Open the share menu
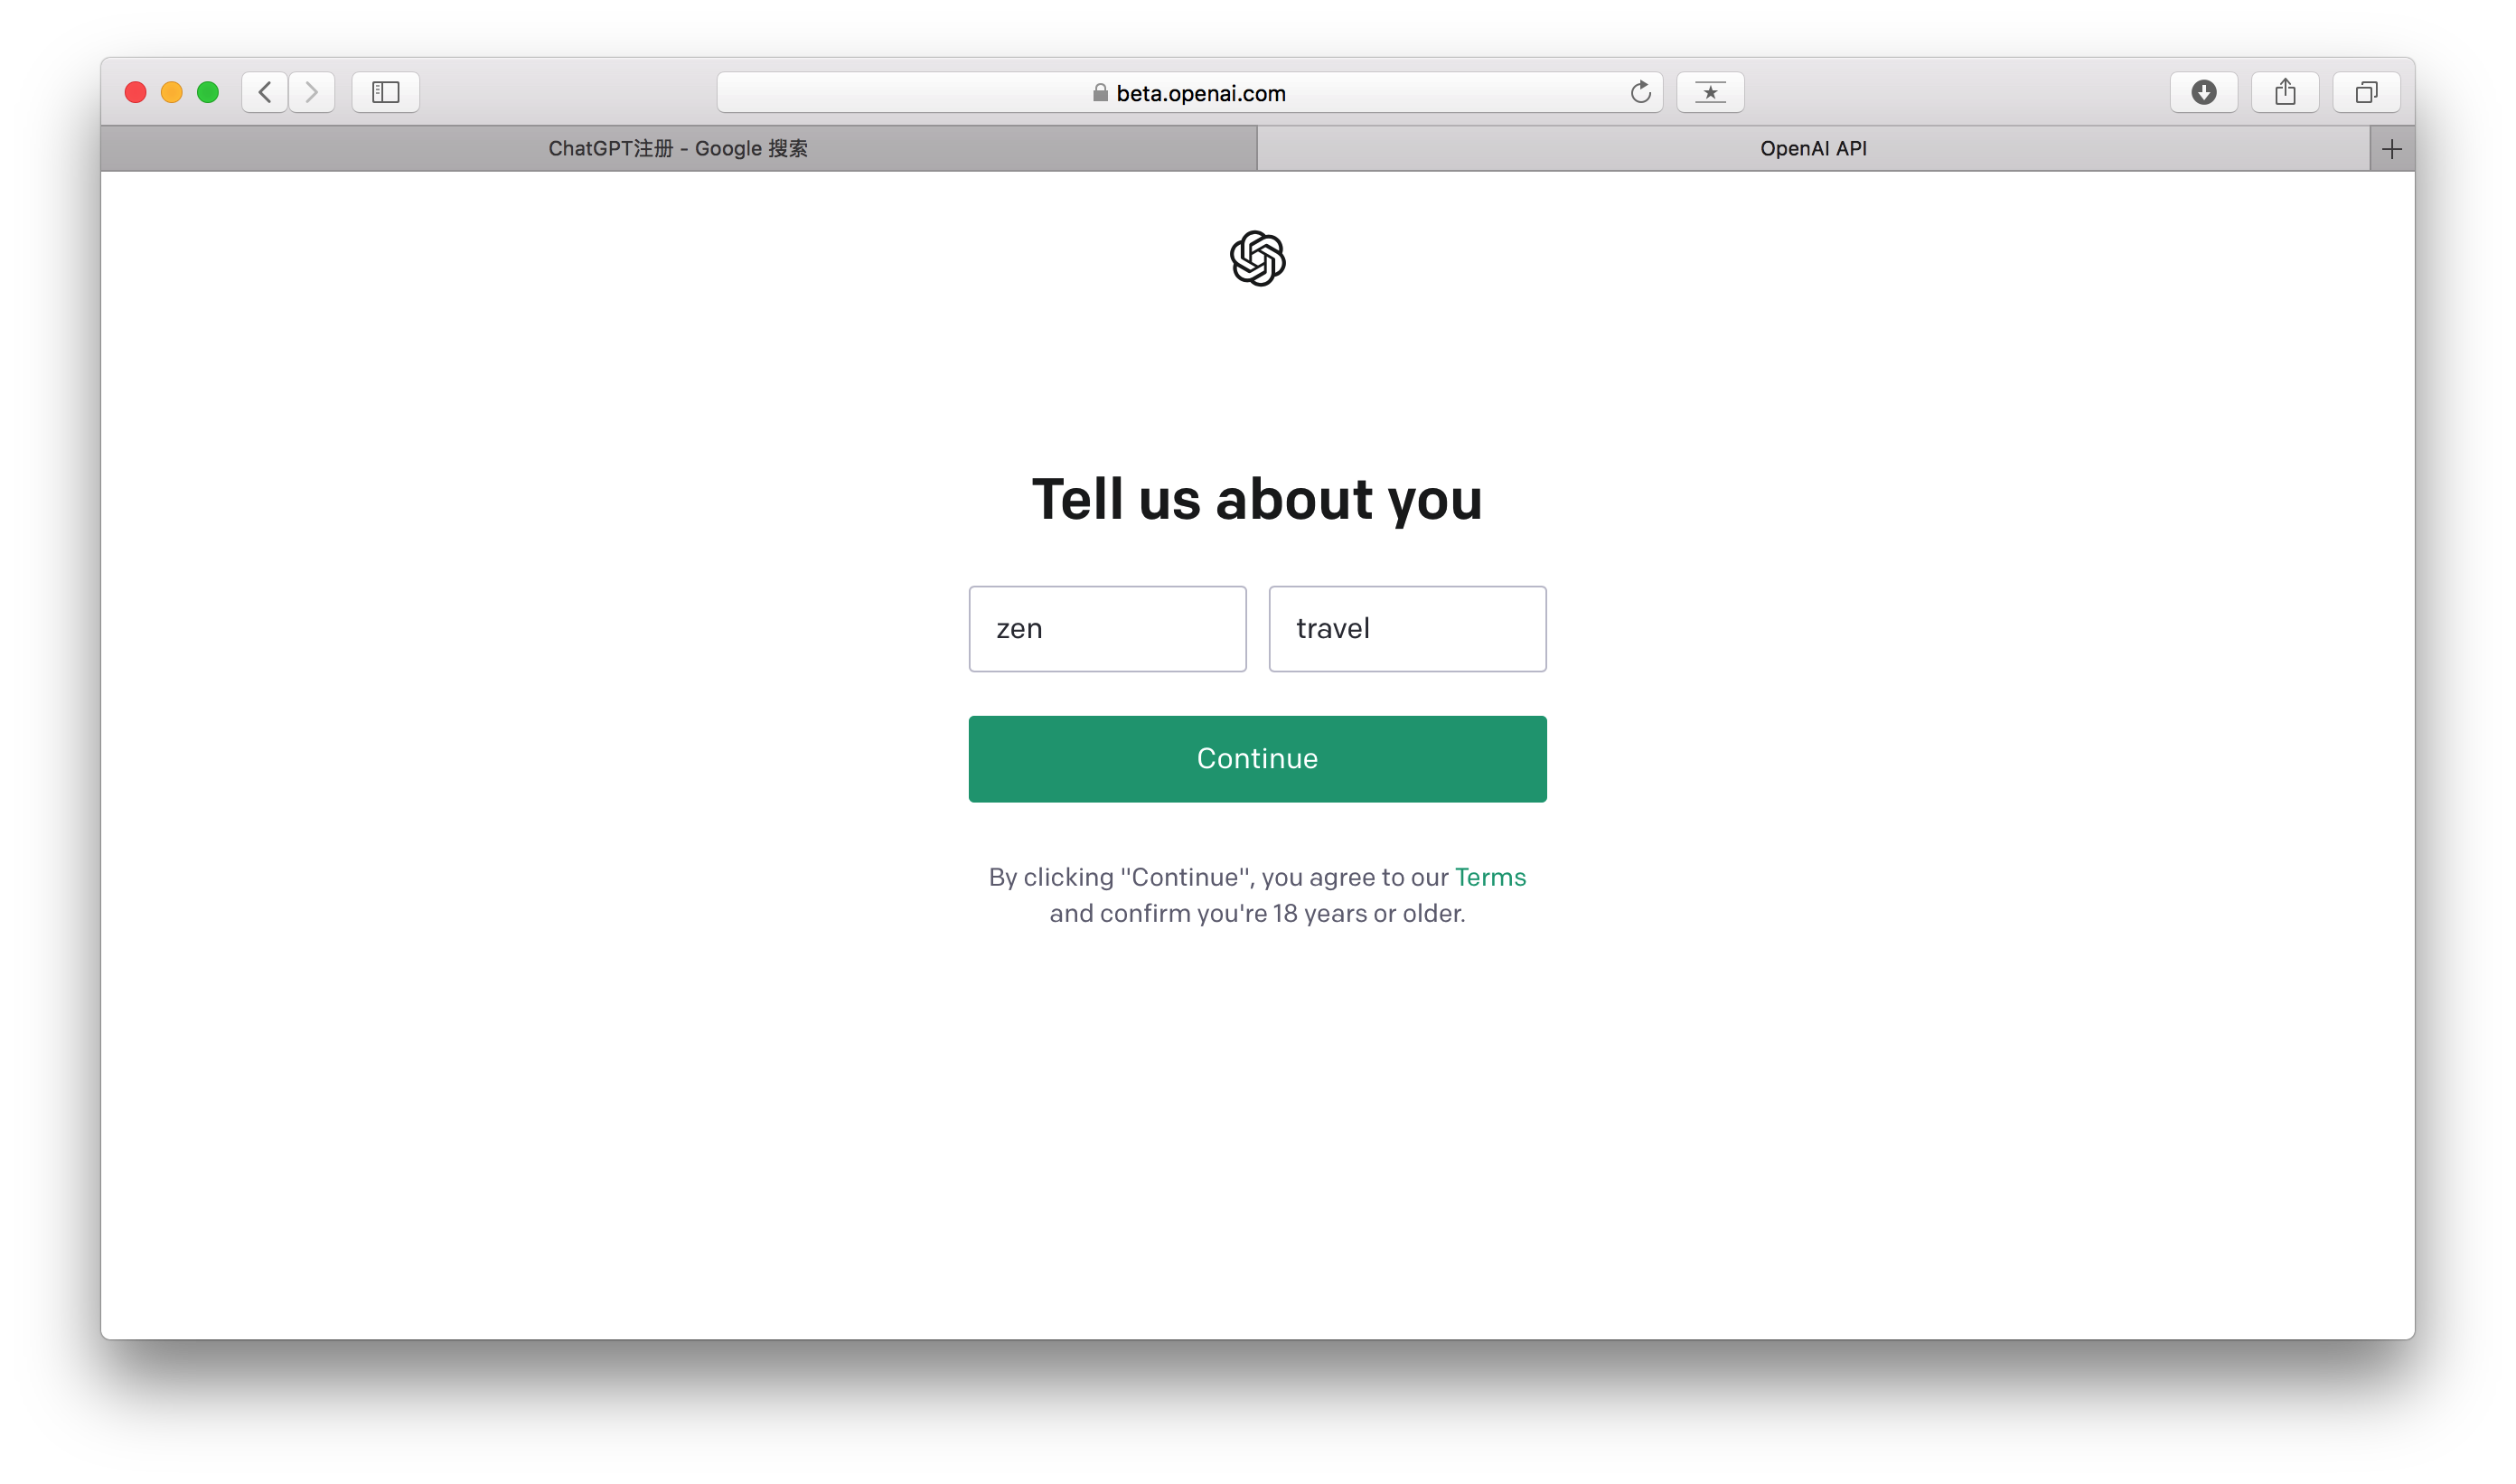Image resolution: width=2516 pixels, height=1484 pixels. pos(2285,92)
